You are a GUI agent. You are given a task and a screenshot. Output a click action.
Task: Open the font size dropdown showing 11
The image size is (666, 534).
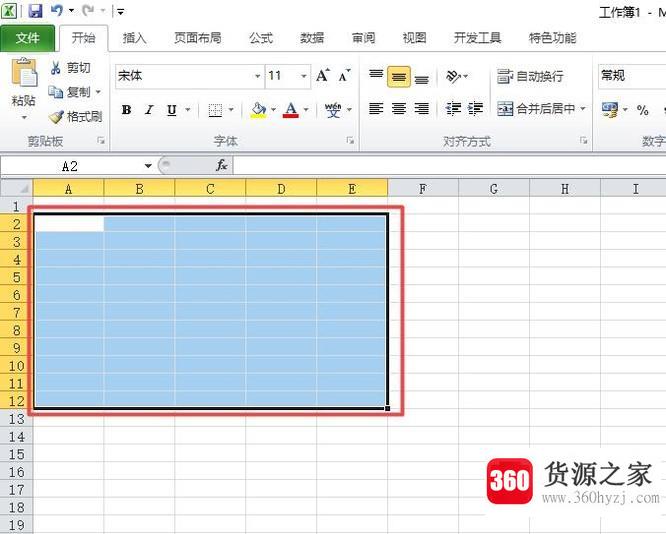pyautogui.click(x=304, y=76)
